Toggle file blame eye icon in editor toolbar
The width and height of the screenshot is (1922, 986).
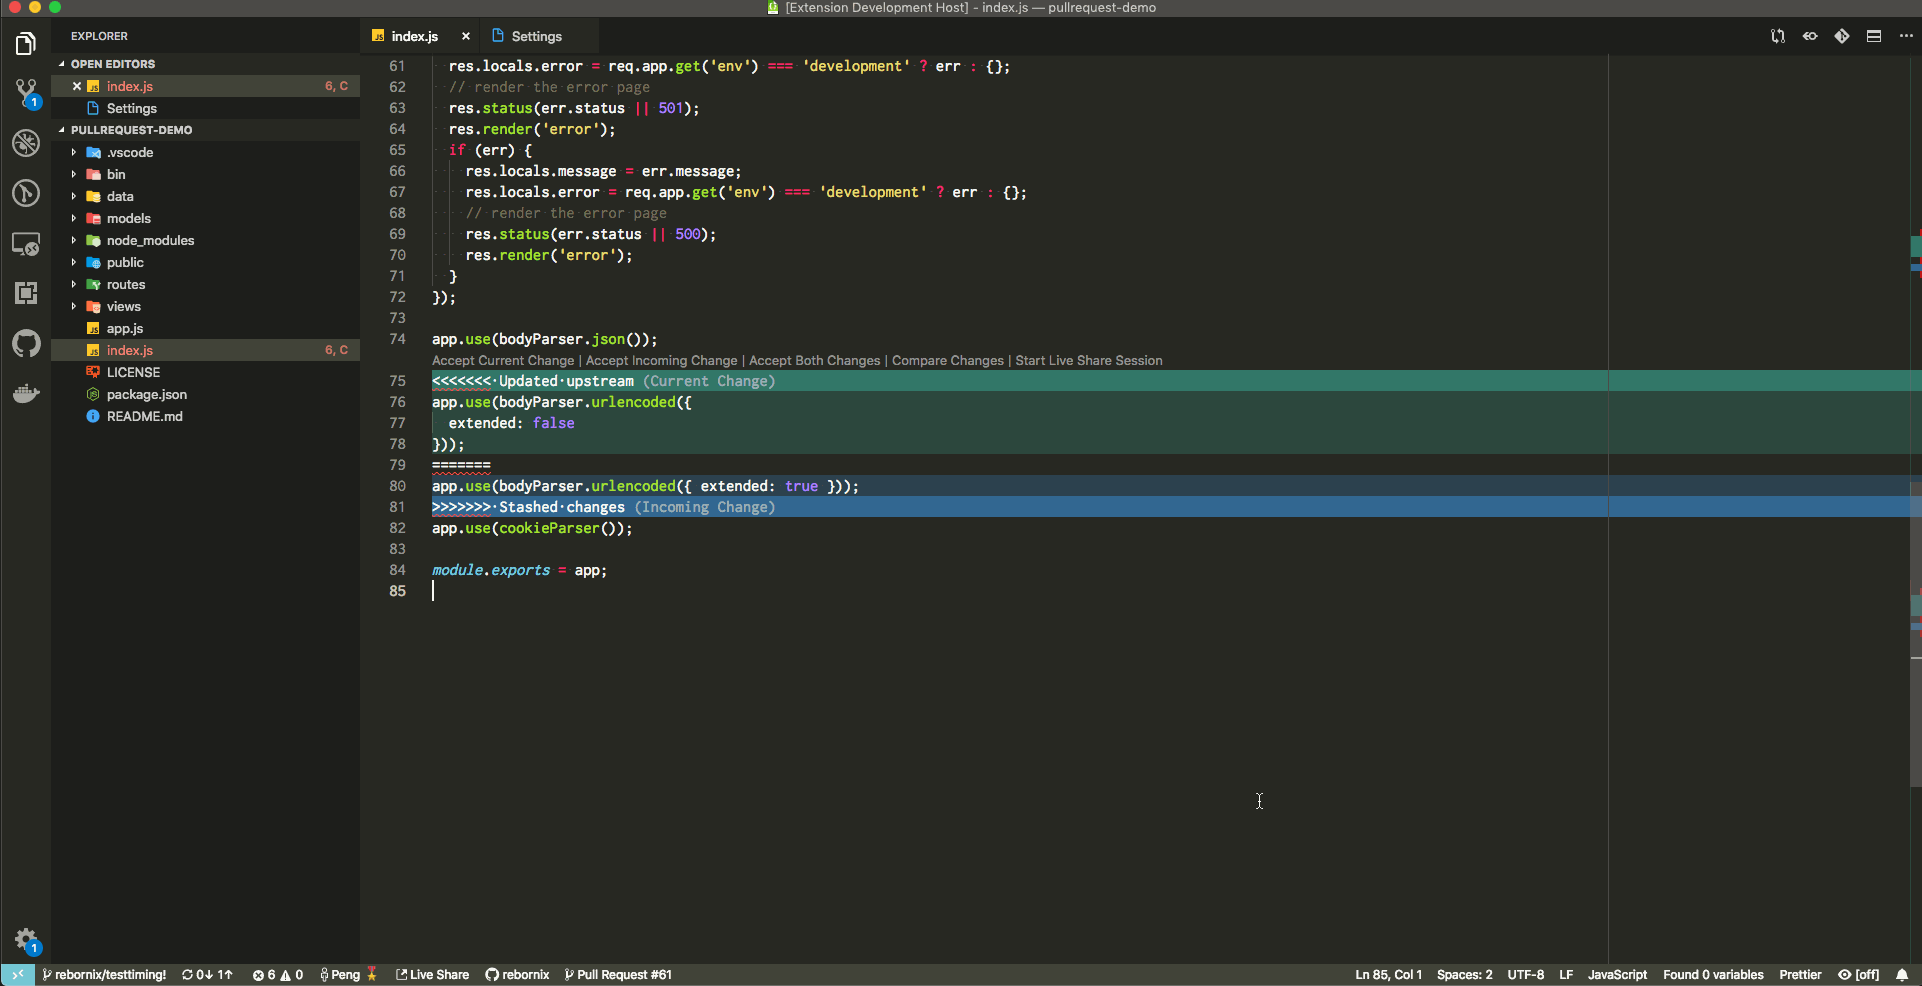pos(1810,36)
